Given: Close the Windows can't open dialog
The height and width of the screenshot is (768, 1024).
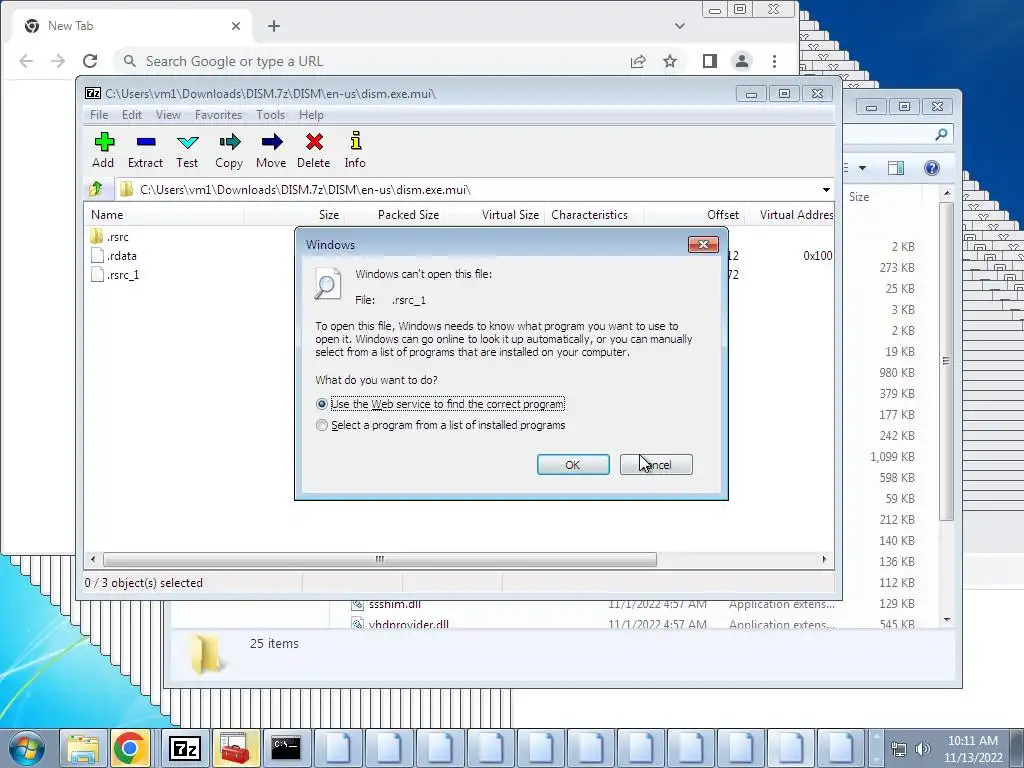Looking at the screenshot, I should (x=703, y=244).
